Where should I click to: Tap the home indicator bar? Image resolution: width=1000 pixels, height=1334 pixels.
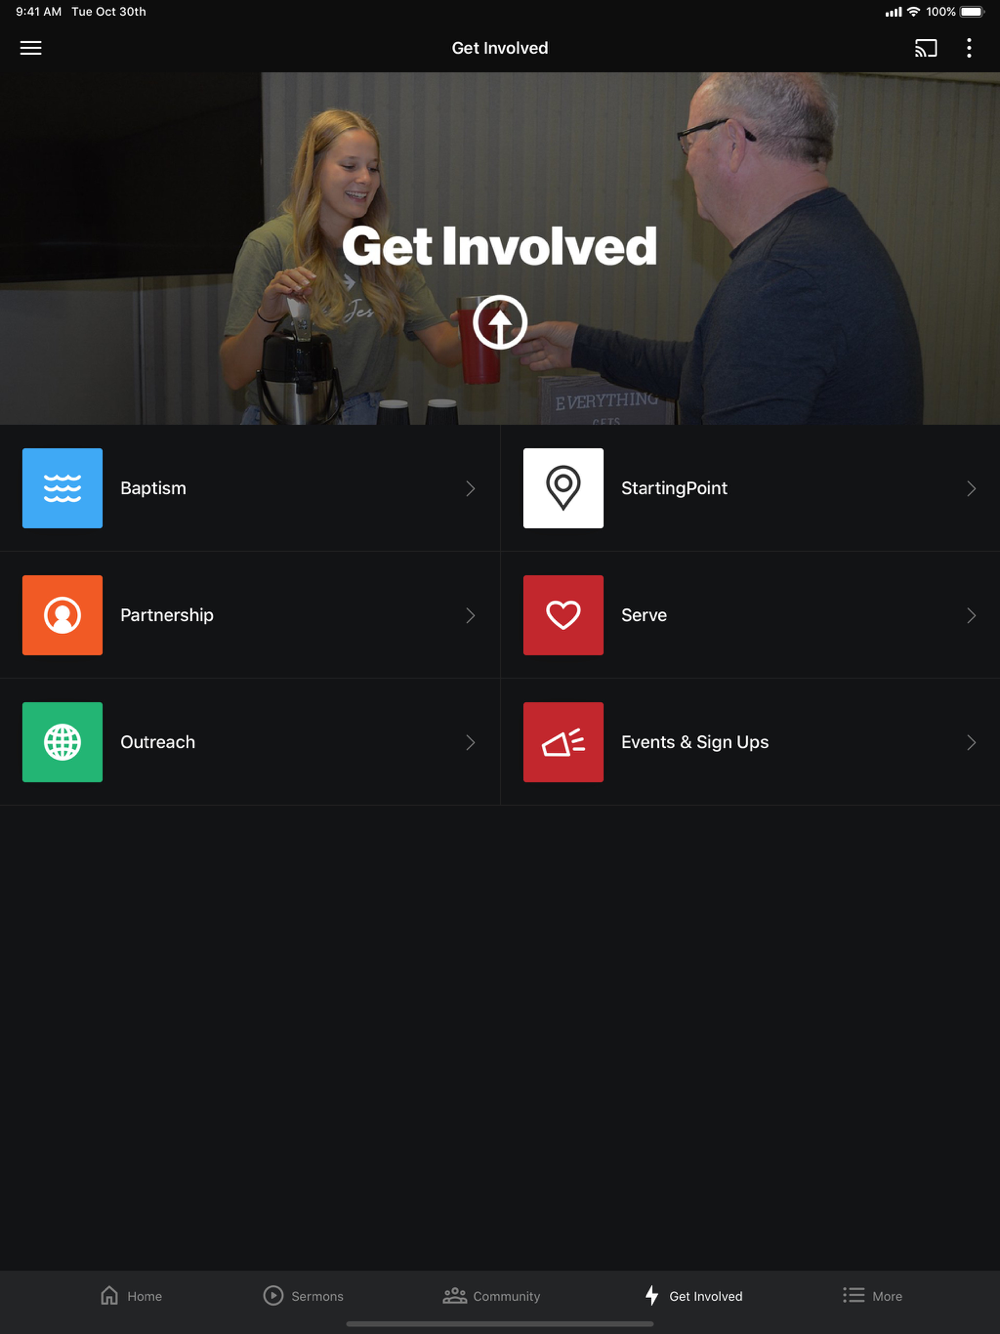pyautogui.click(x=500, y=1324)
